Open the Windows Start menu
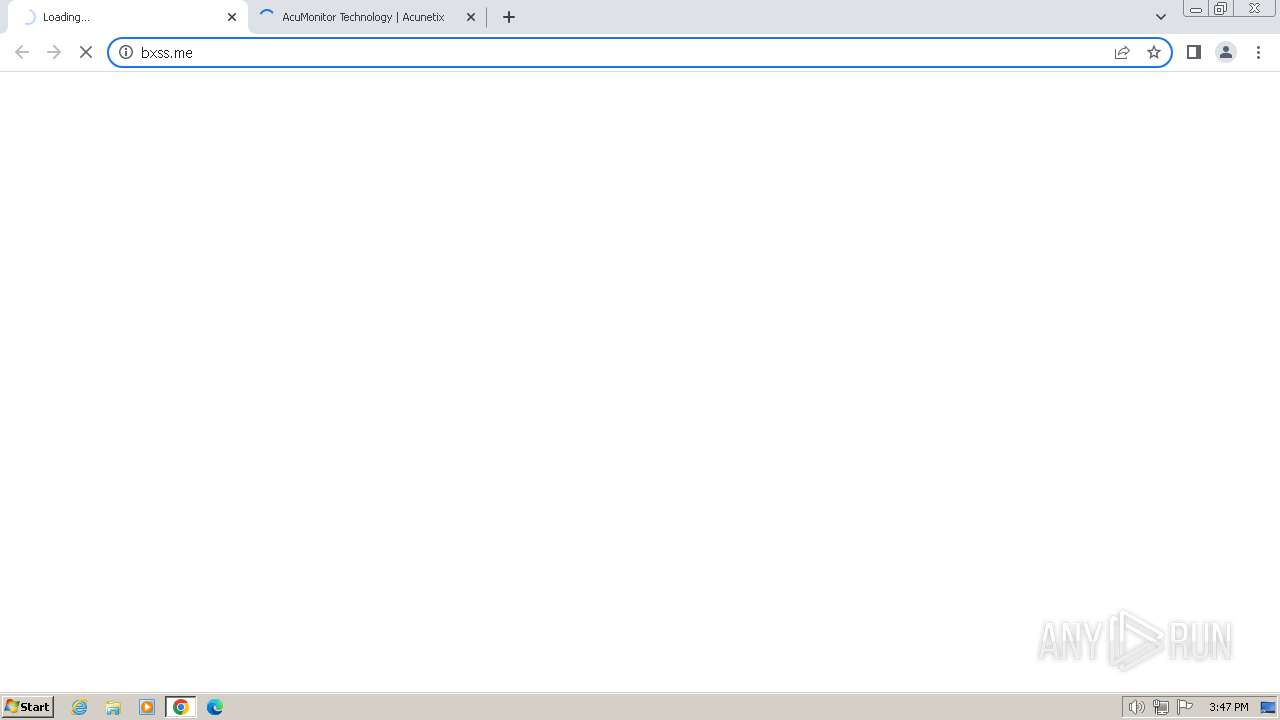 coord(27,707)
